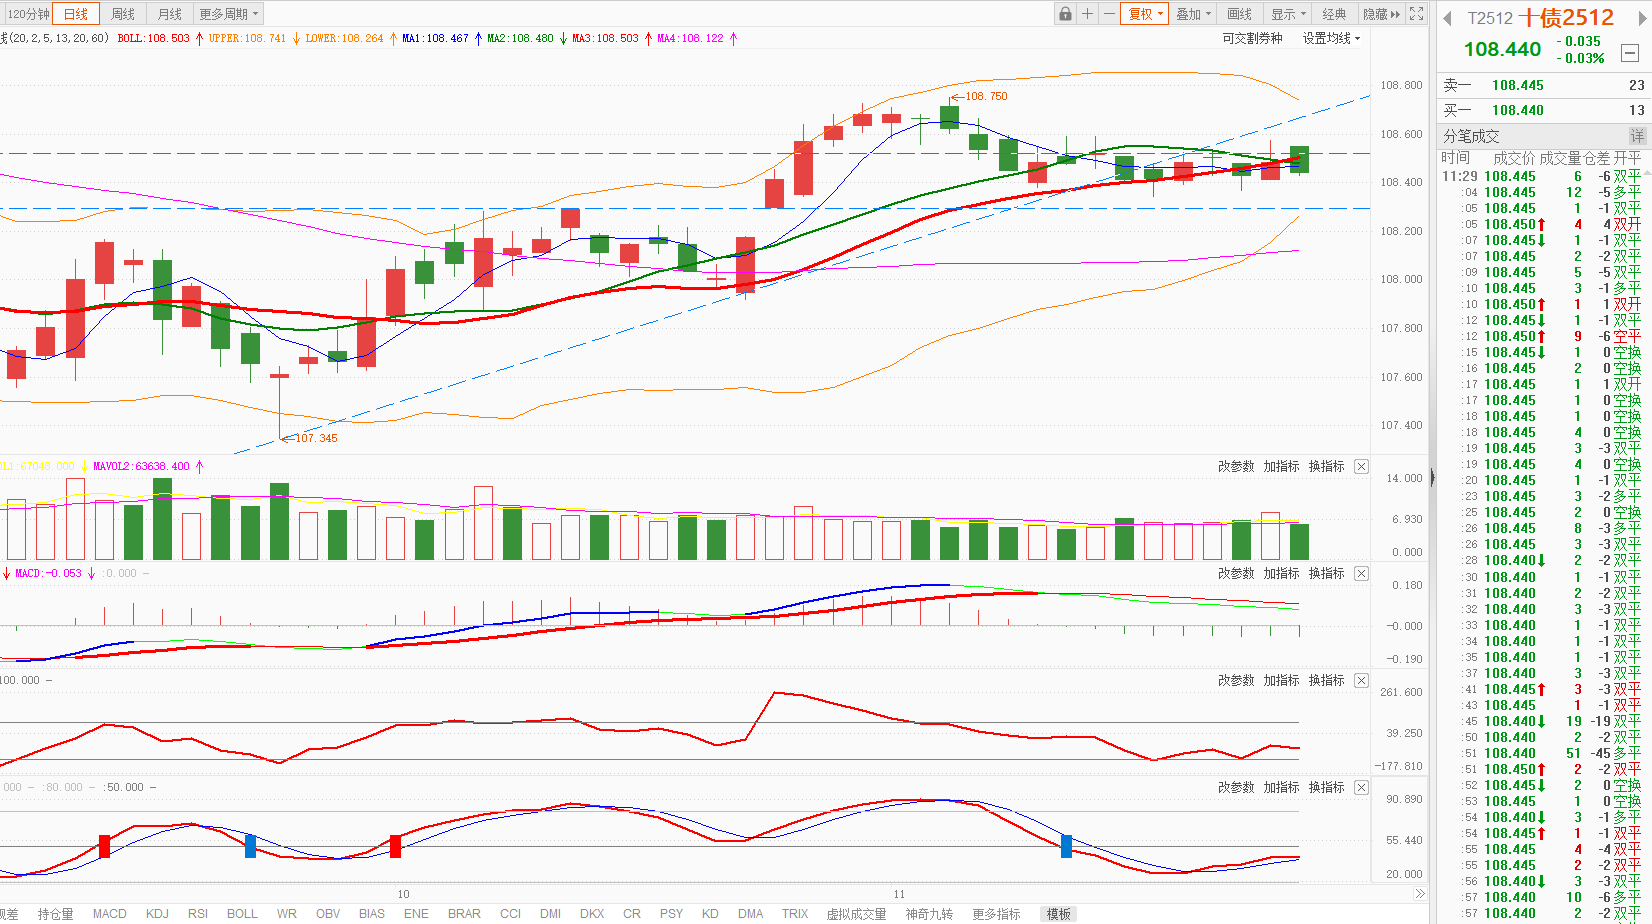The width and height of the screenshot is (1652, 924).
Task: Click 可交割券种 link
Action: [x=1252, y=38]
